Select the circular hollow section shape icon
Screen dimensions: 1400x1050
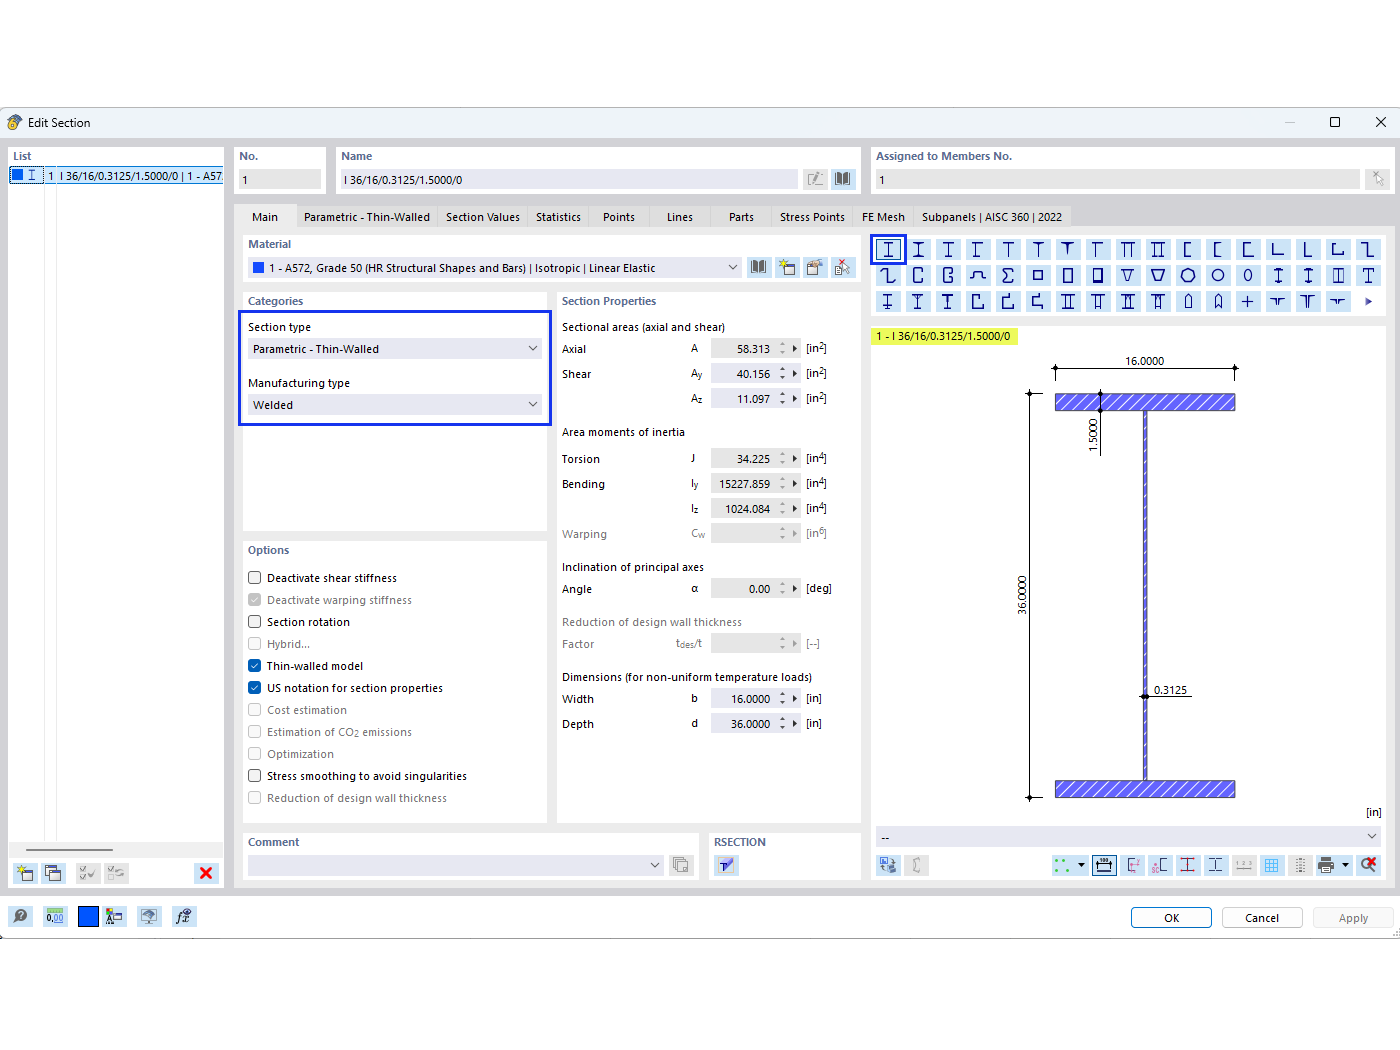tap(1218, 275)
